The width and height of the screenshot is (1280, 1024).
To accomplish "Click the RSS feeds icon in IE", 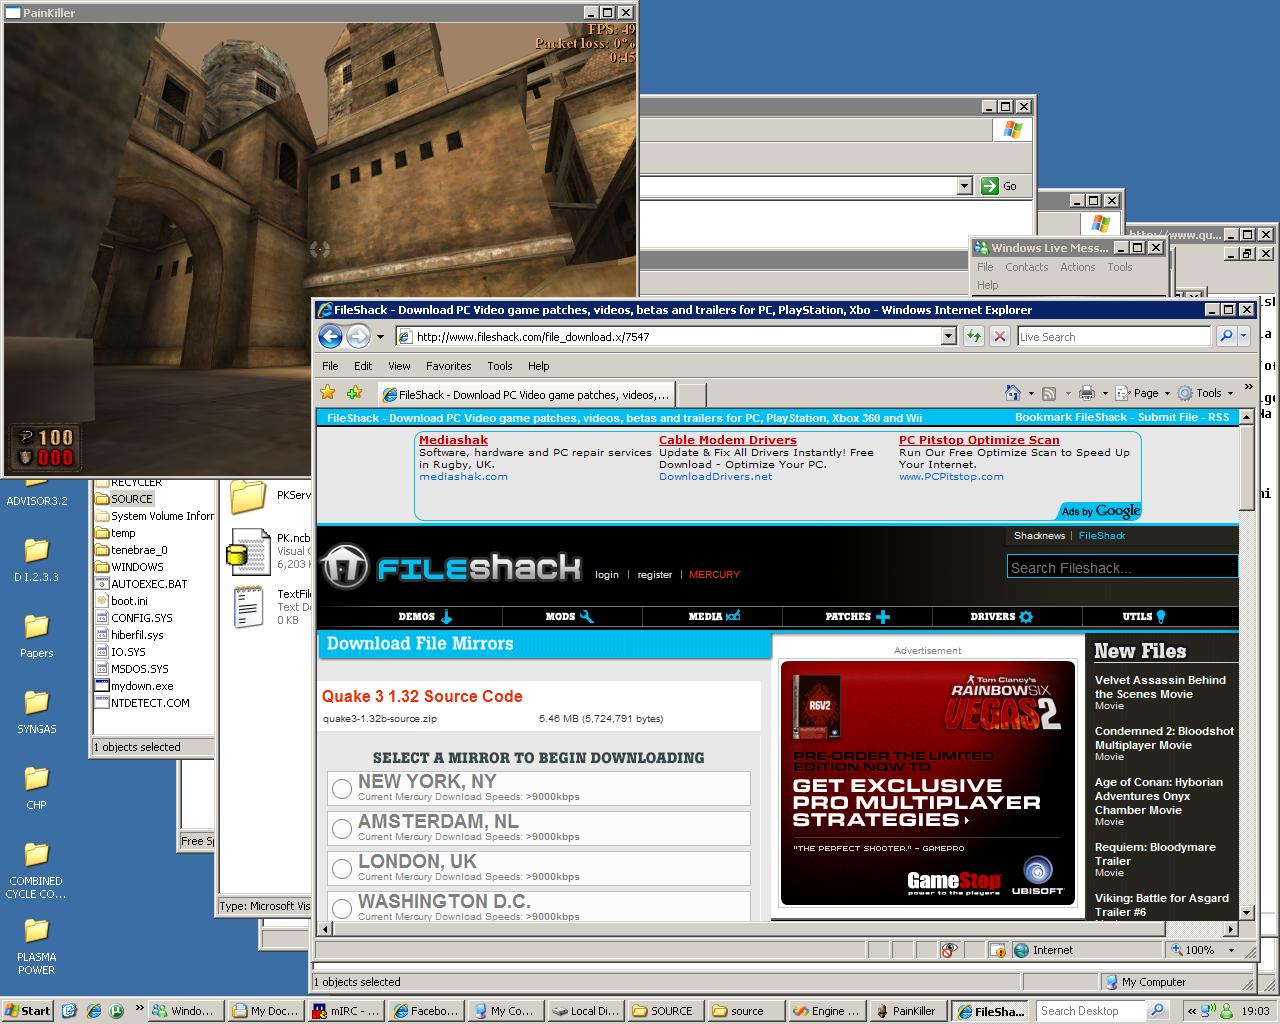I will click(x=1049, y=393).
